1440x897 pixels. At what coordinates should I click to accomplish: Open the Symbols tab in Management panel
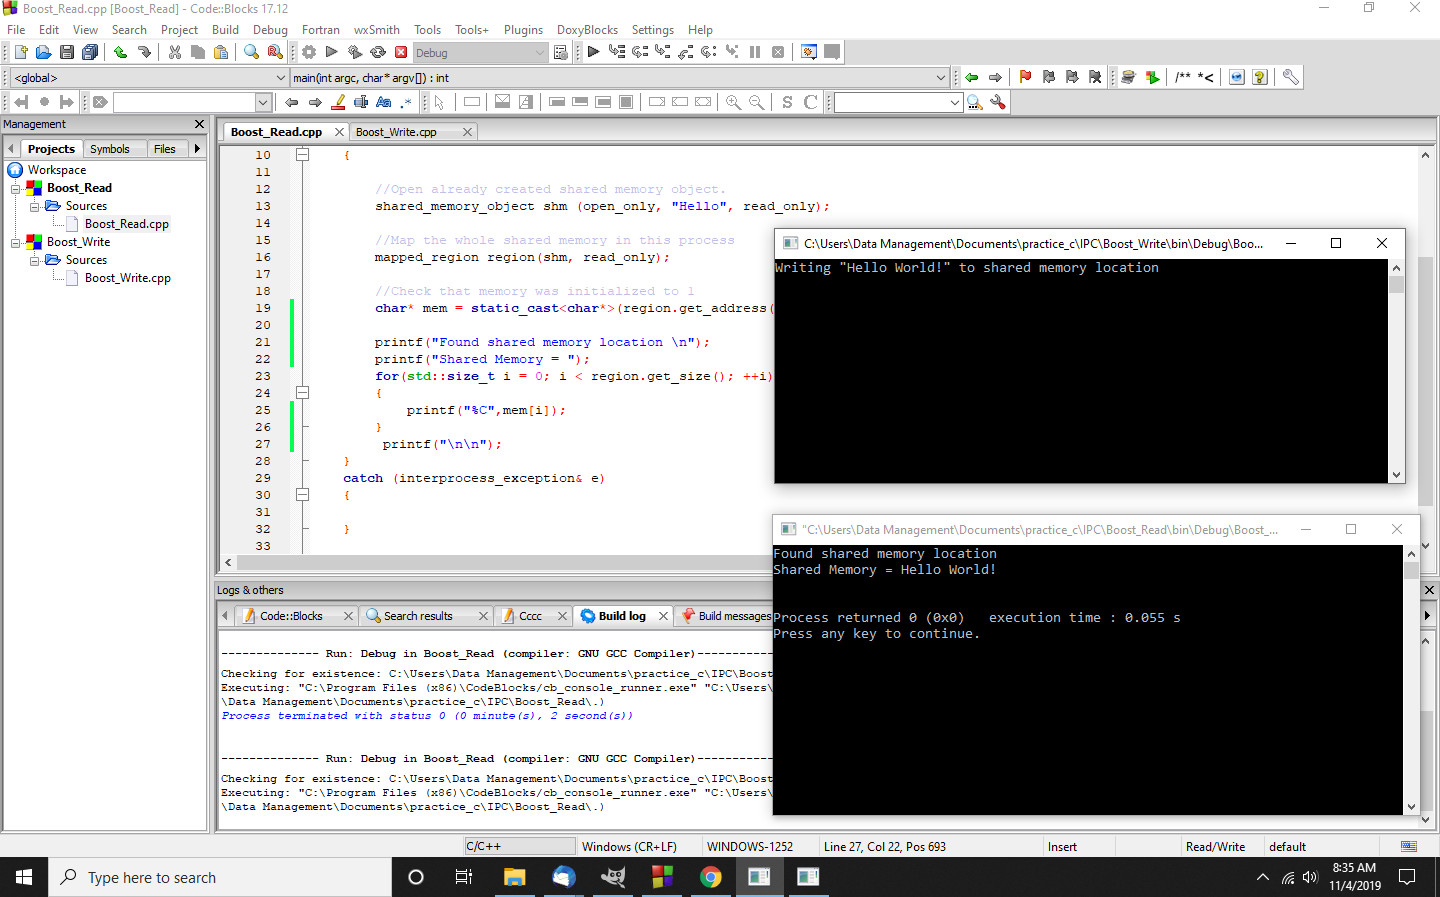[110, 149]
